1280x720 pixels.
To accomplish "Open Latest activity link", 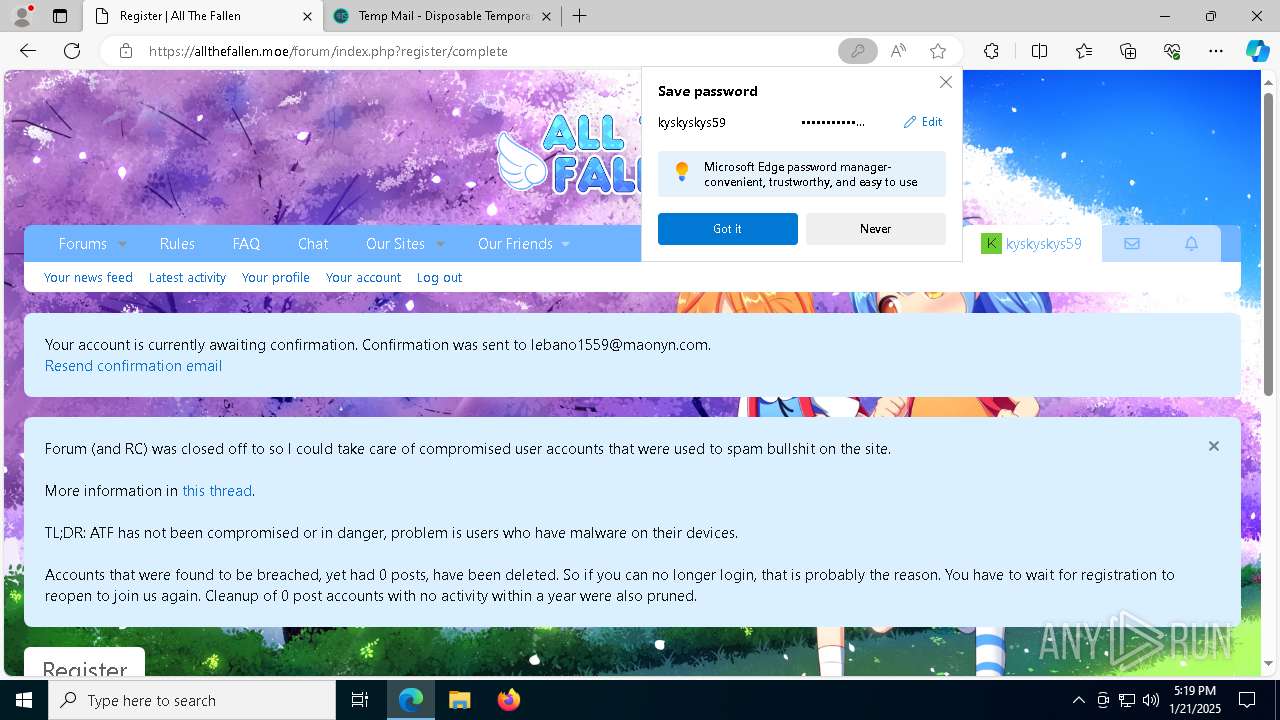I will pyautogui.click(x=187, y=277).
